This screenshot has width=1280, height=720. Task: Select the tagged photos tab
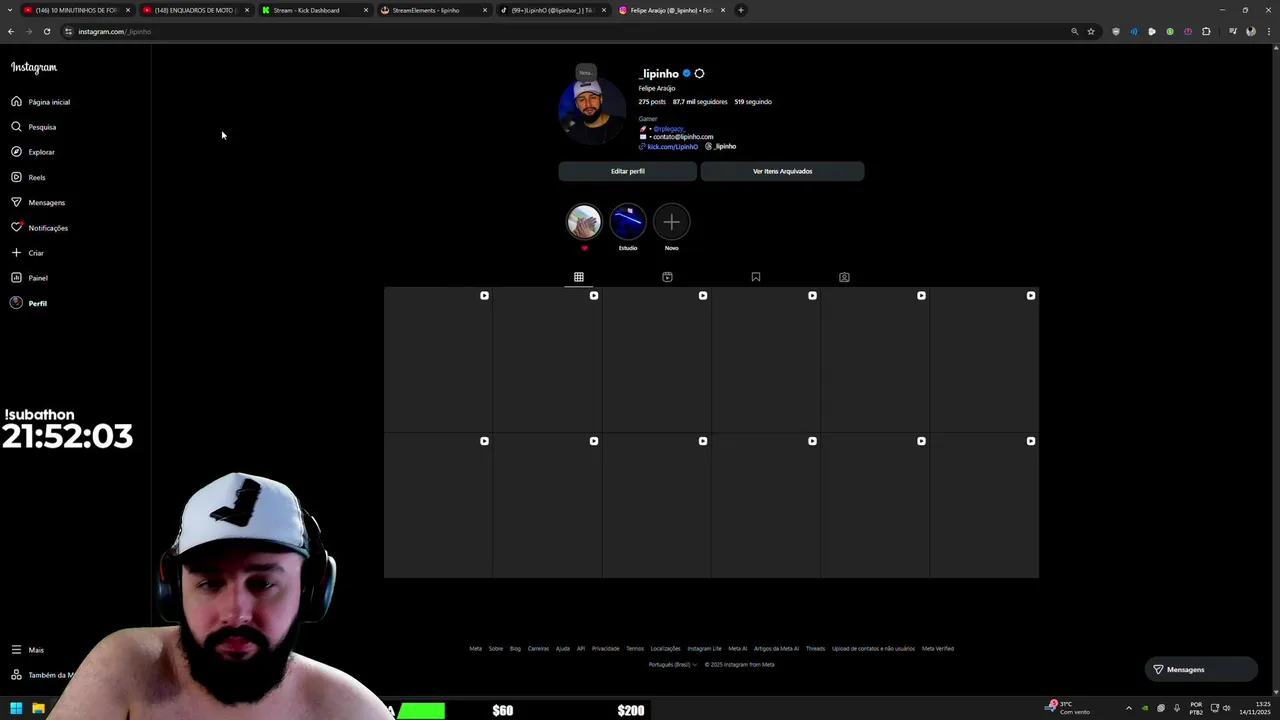pos(844,277)
